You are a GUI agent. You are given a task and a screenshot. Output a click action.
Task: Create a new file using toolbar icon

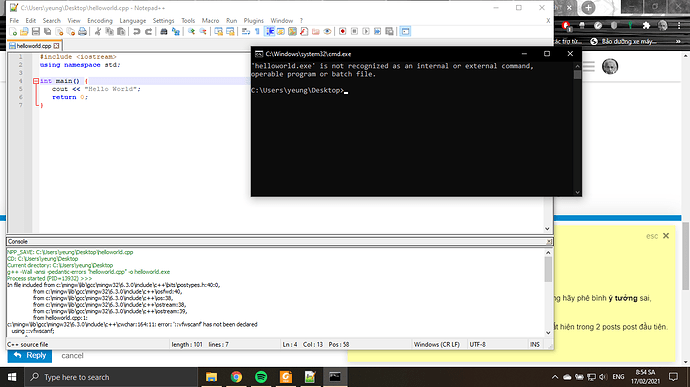pyautogui.click(x=13, y=32)
